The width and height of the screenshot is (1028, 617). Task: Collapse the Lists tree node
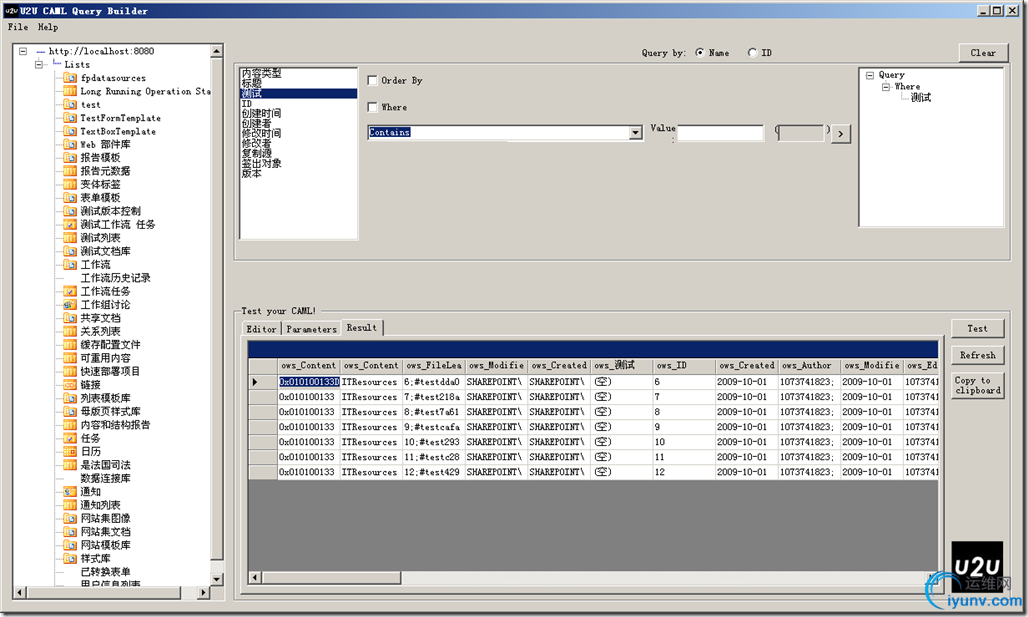(39, 64)
